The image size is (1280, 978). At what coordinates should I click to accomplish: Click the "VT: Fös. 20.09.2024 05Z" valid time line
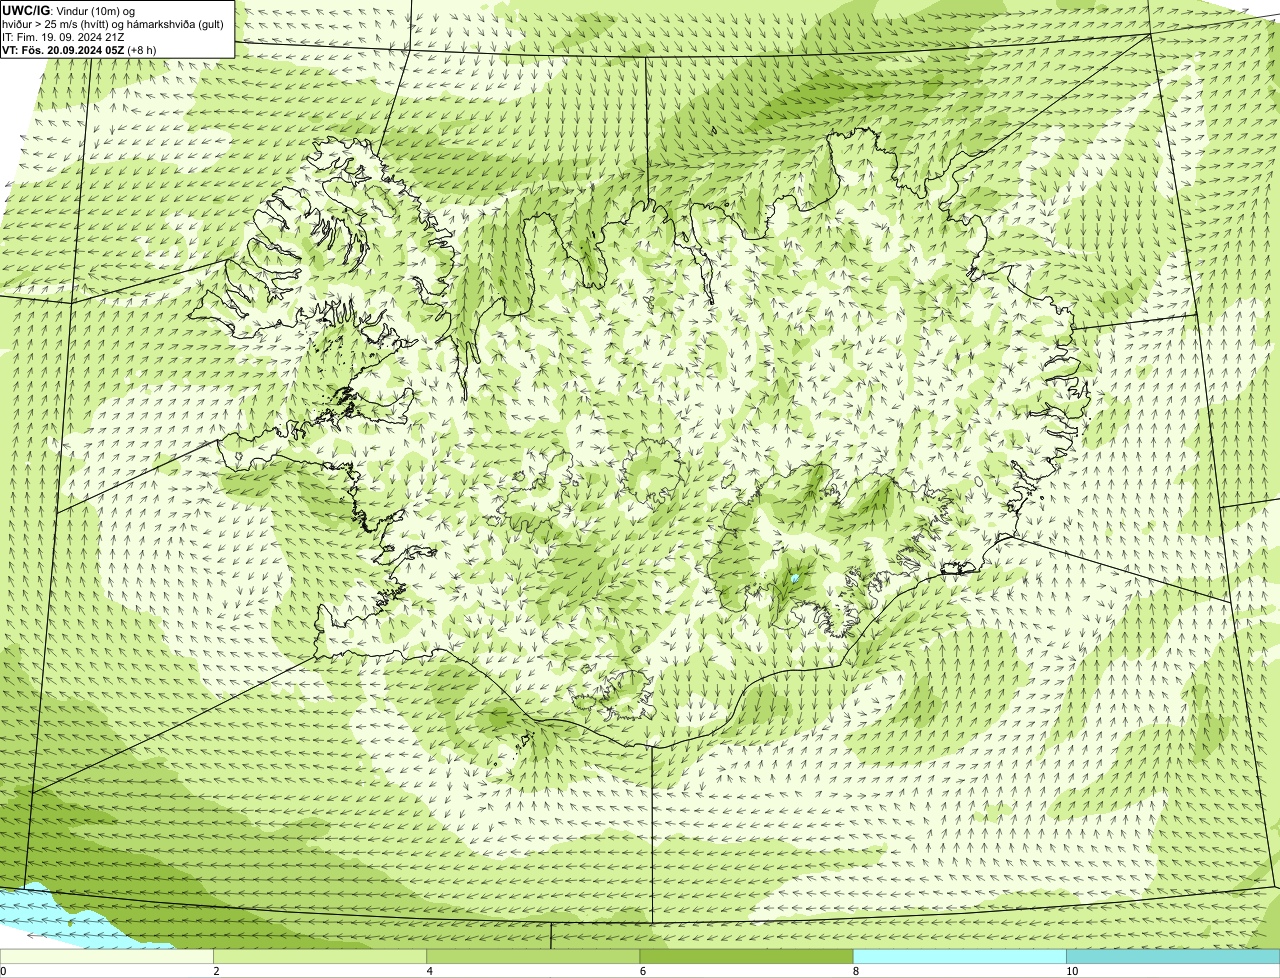point(80,49)
